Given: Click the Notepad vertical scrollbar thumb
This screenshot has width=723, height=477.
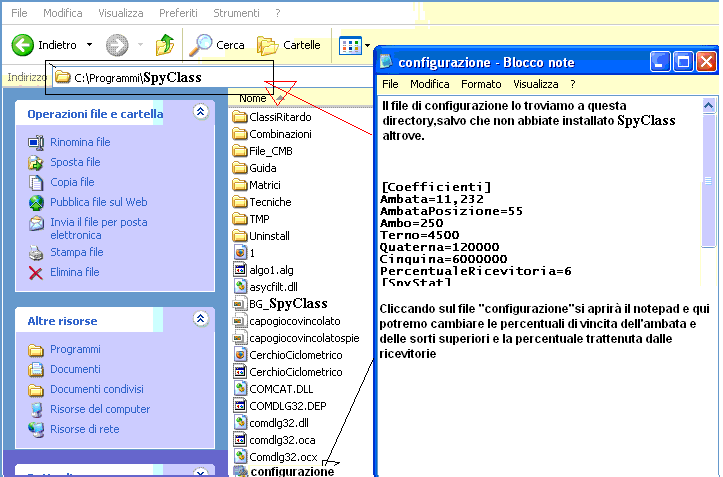Looking at the screenshot, I should click(x=709, y=180).
